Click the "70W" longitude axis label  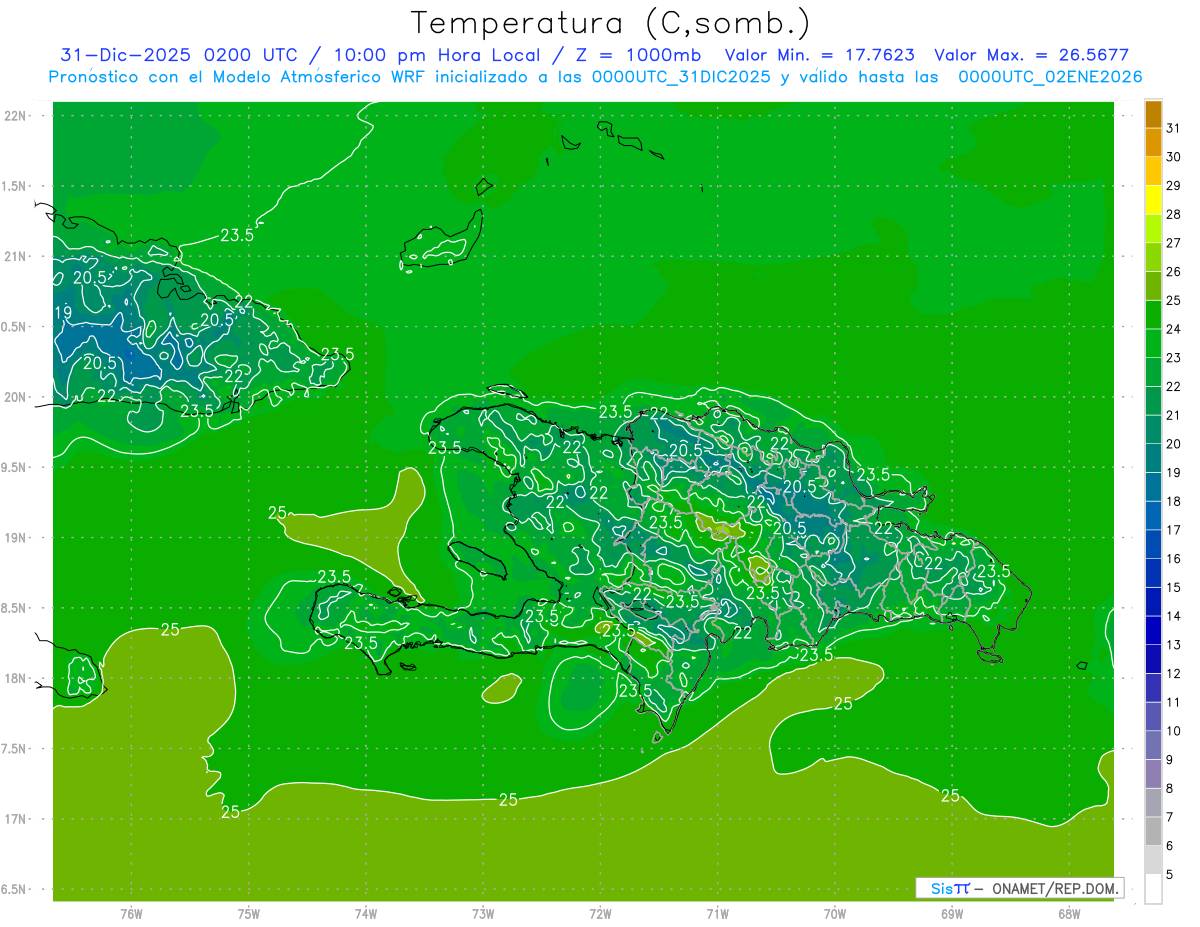tap(835, 914)
